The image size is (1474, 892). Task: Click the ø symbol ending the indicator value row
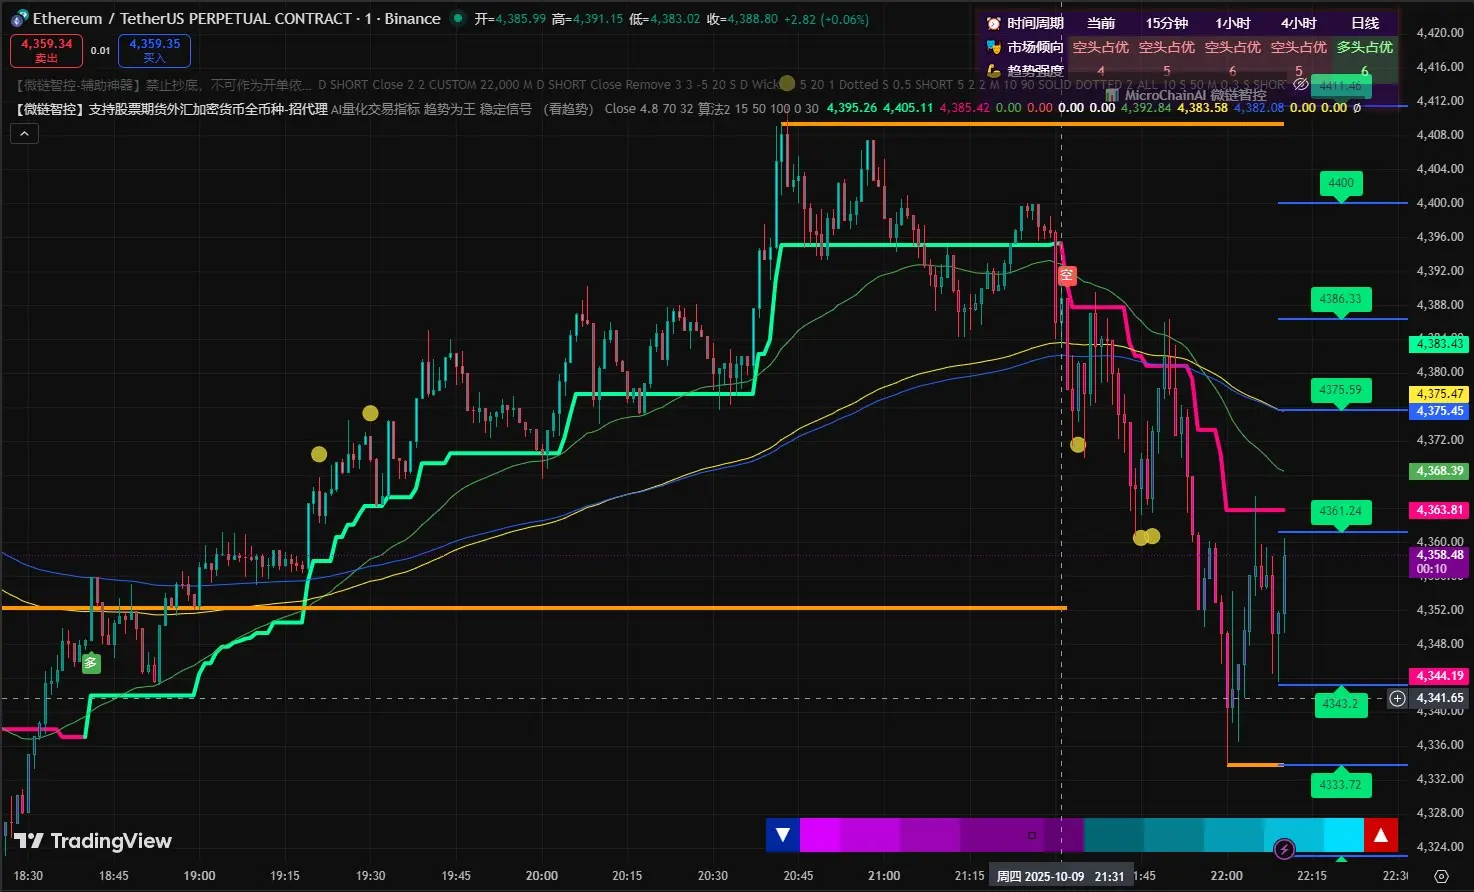[1357, 108]
